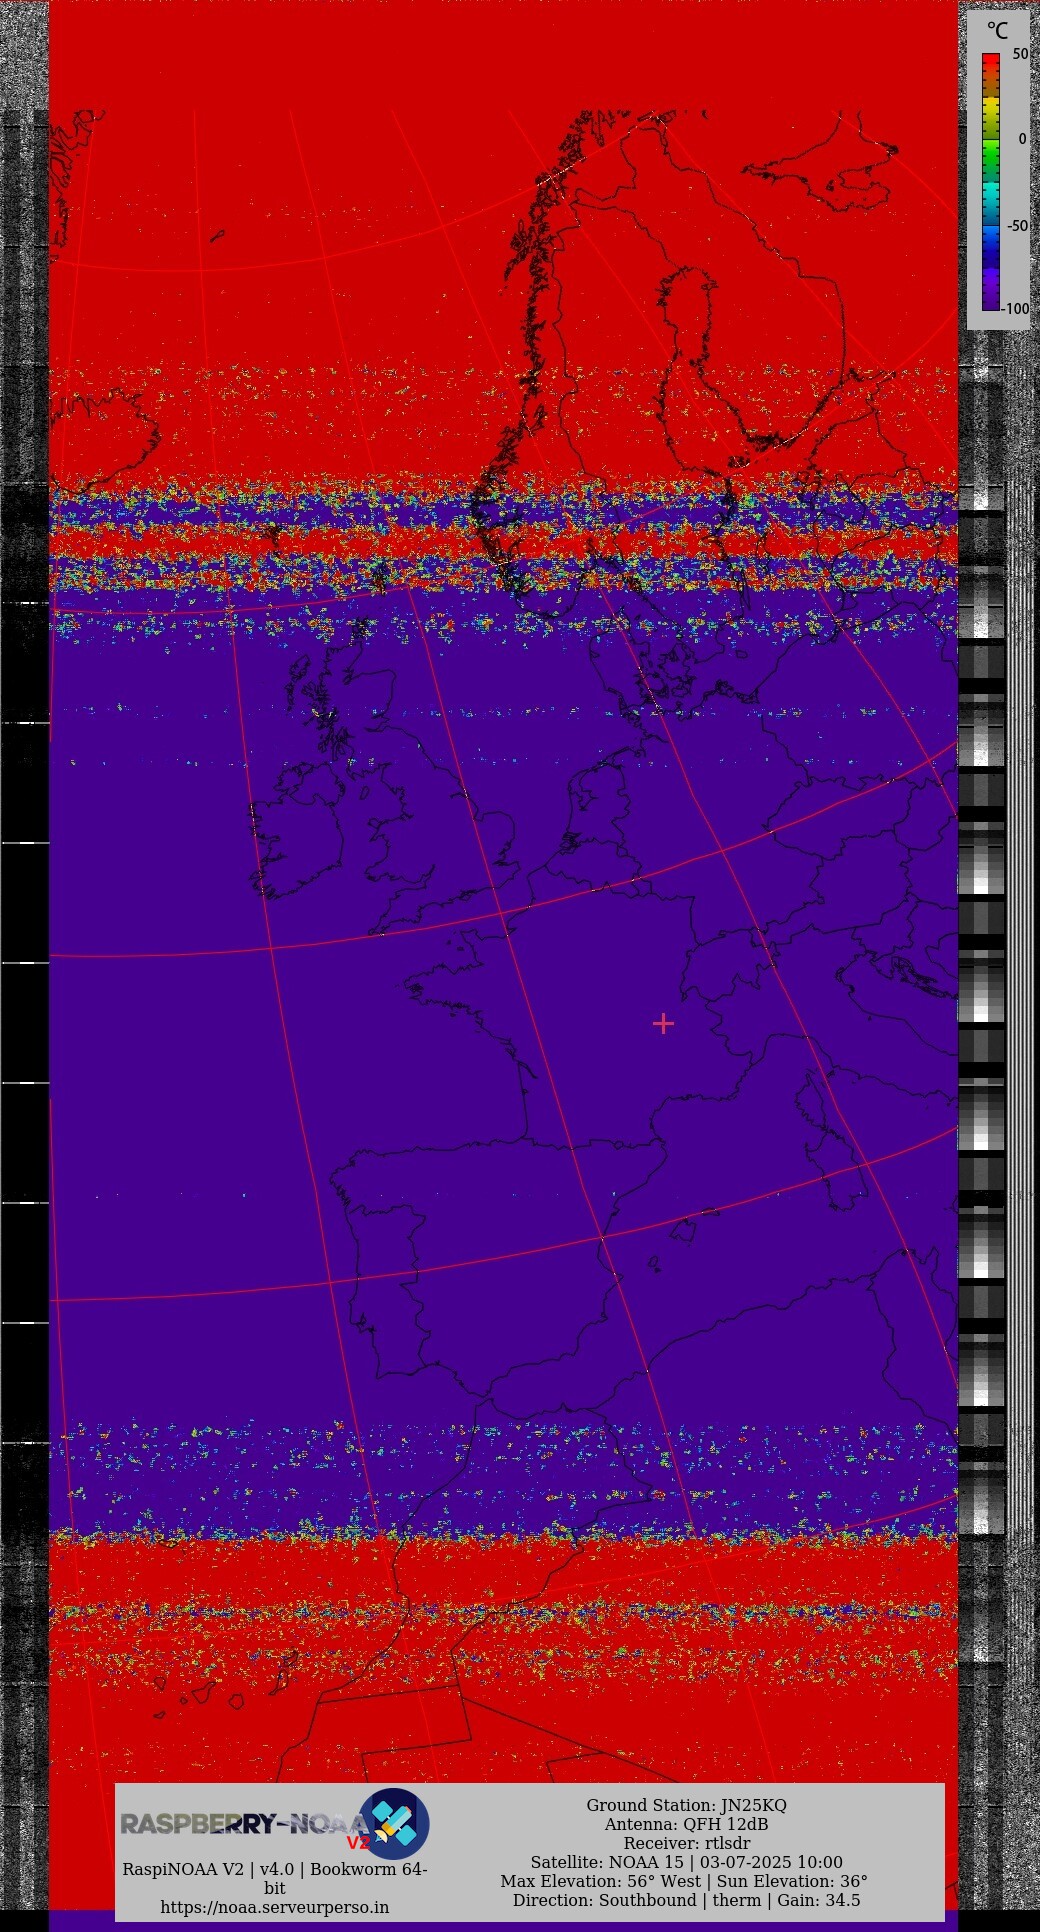Click the 50 value on temperature legend

1020,54
